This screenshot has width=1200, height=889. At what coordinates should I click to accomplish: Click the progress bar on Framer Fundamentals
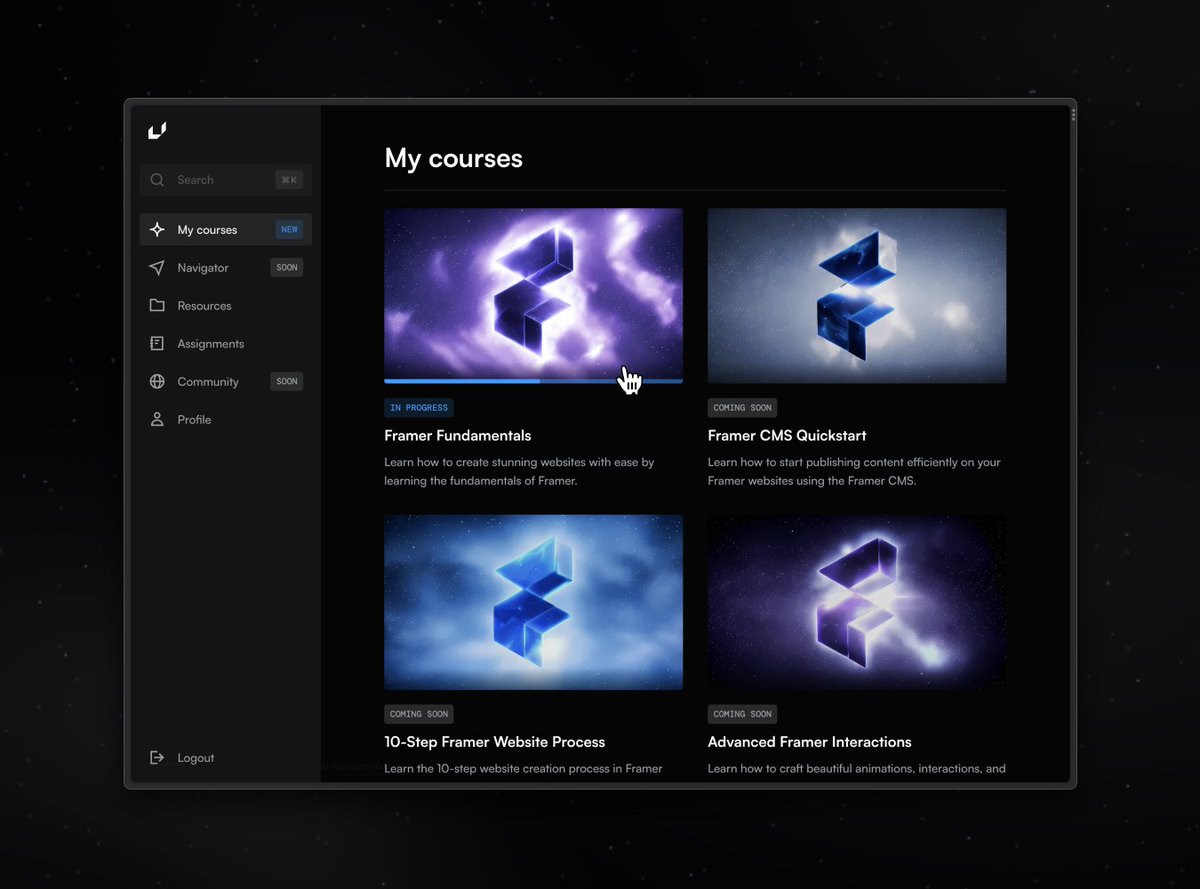(533, 381)
